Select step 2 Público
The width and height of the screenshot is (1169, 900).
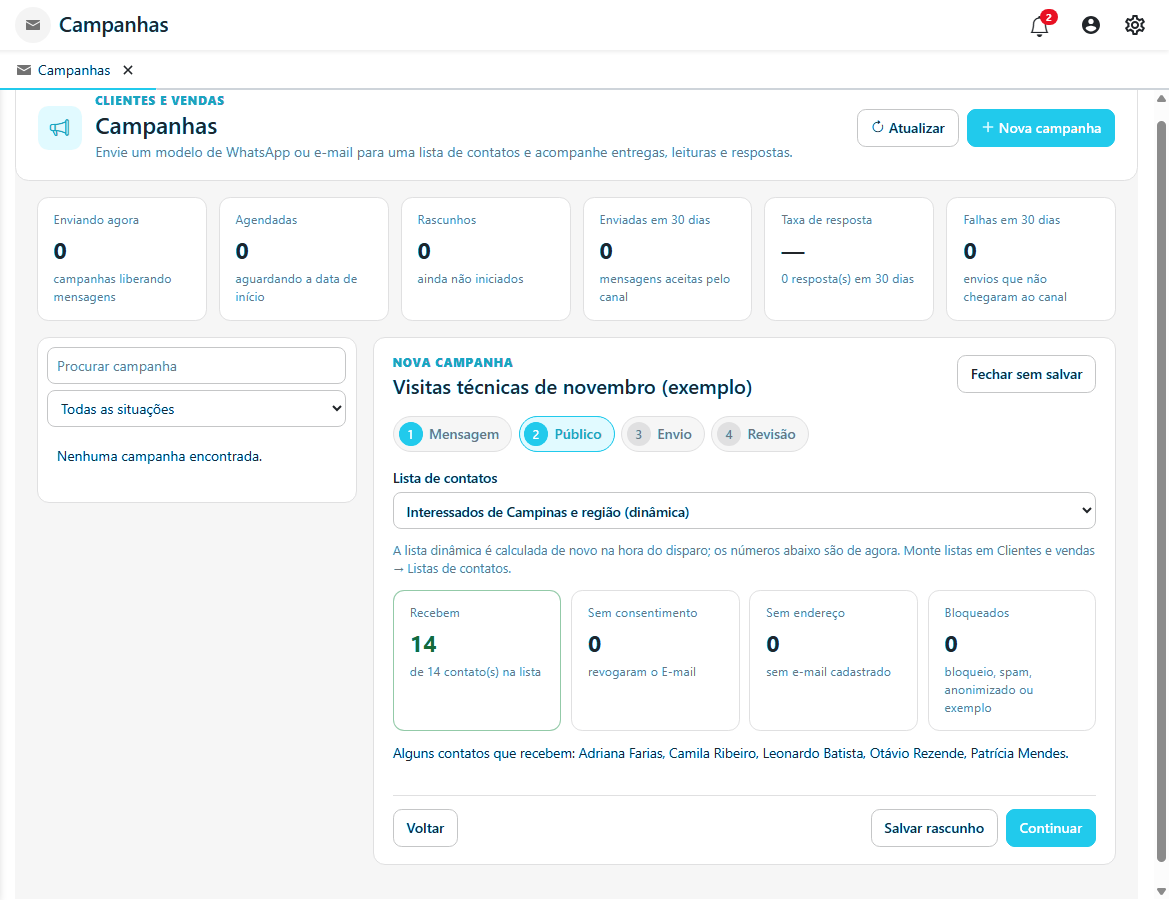567,434
